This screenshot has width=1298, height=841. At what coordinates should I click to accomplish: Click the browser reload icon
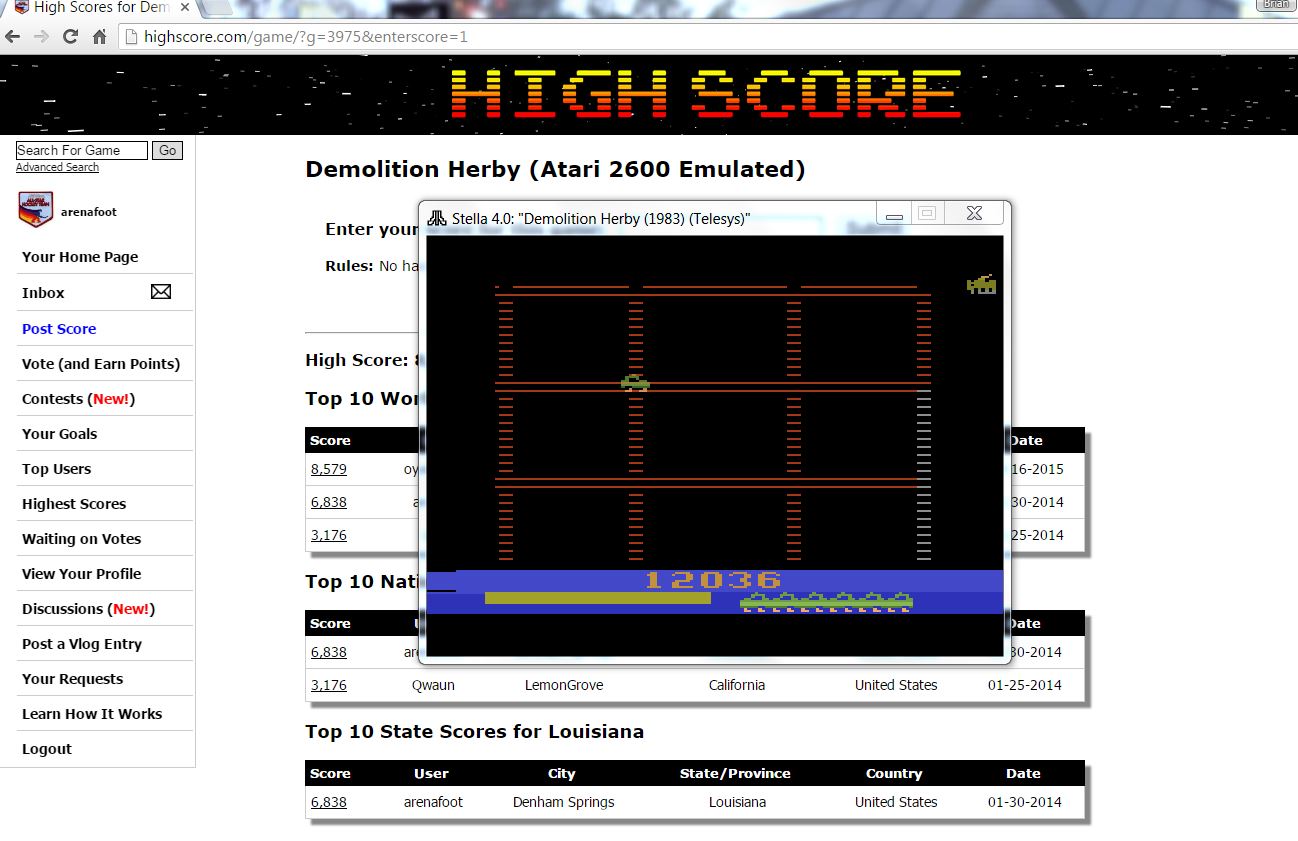click(70, 37)
